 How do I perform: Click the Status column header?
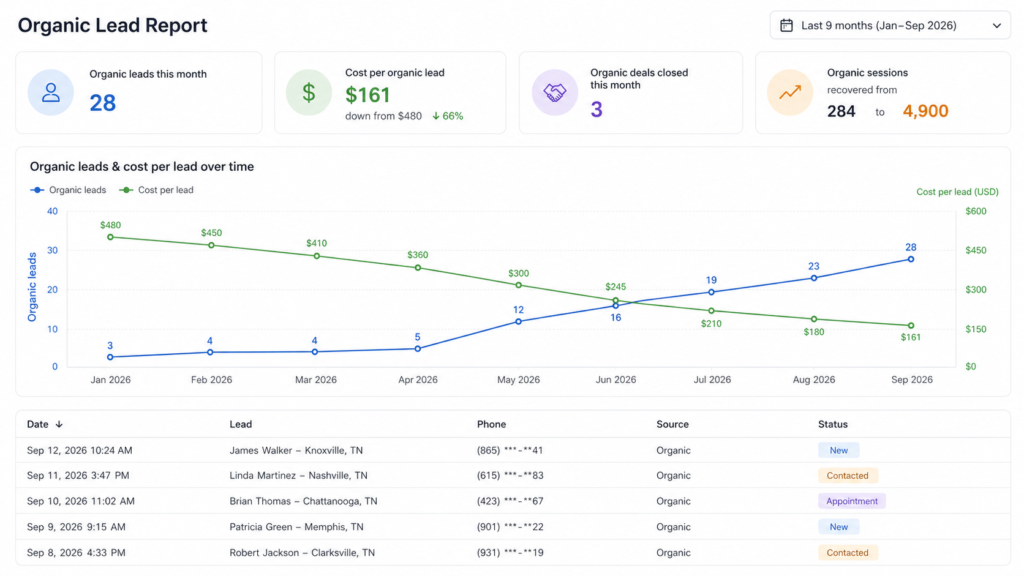point(833,424)
